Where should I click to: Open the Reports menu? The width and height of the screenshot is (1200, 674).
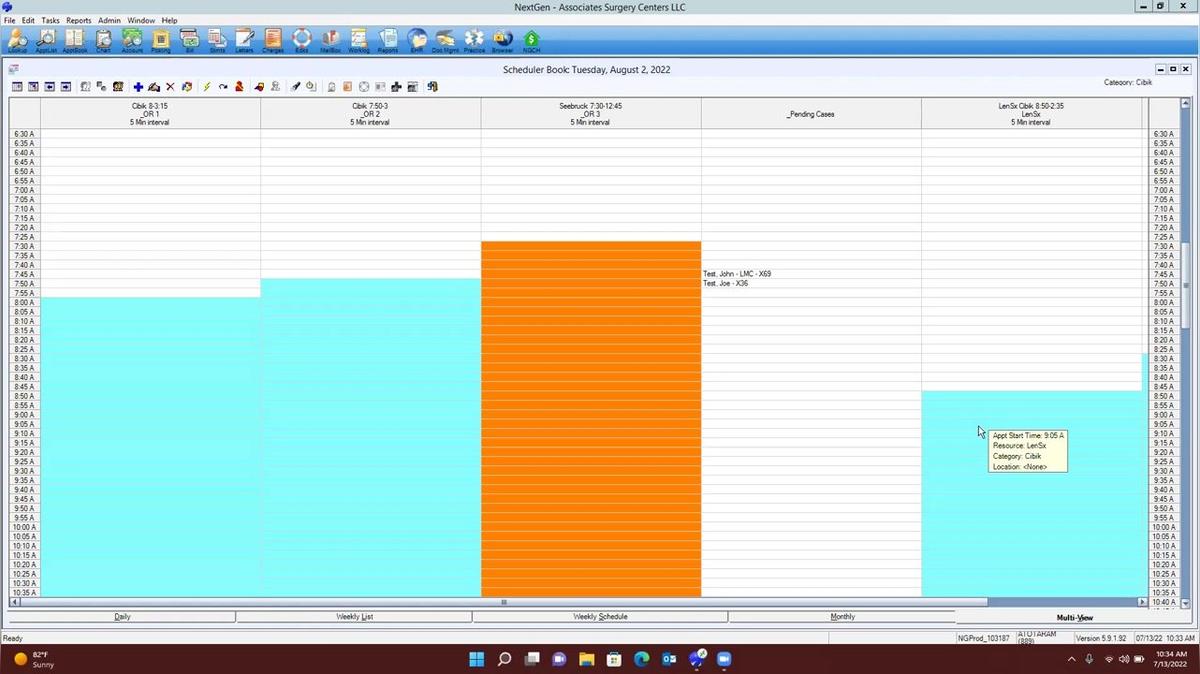tap(78, 20)
